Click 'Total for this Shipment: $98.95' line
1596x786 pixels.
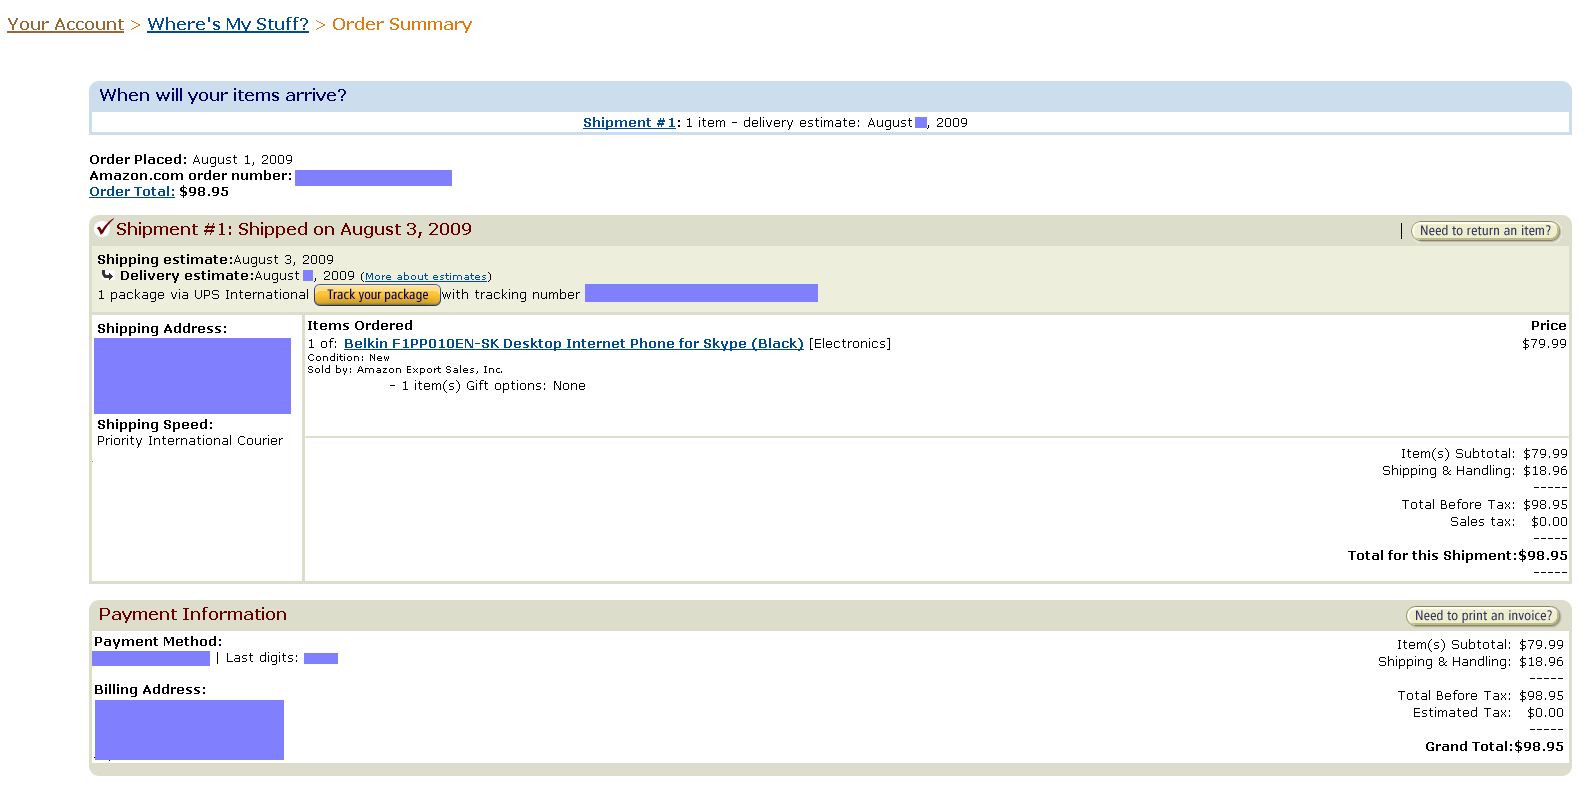point(1457,556)
